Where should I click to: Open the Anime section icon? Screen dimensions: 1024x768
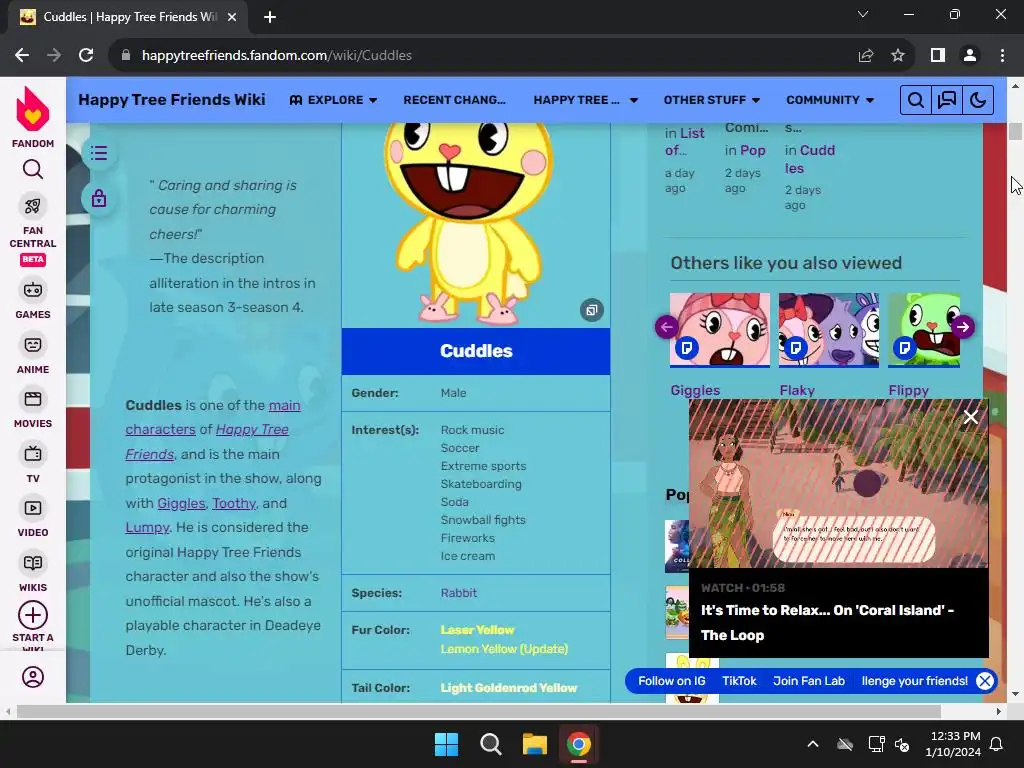click(33, 345)
